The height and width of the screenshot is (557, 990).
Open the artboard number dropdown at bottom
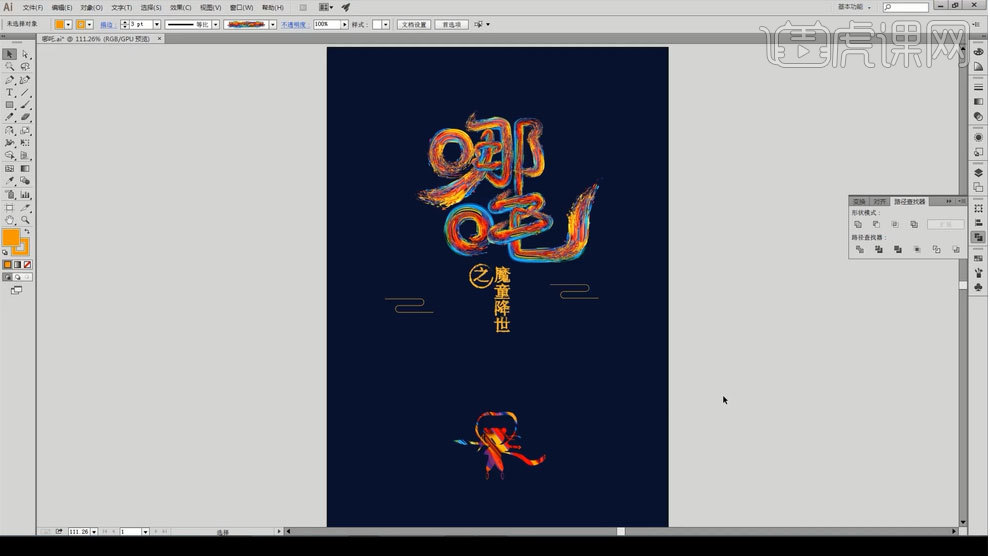pos(145,532)
